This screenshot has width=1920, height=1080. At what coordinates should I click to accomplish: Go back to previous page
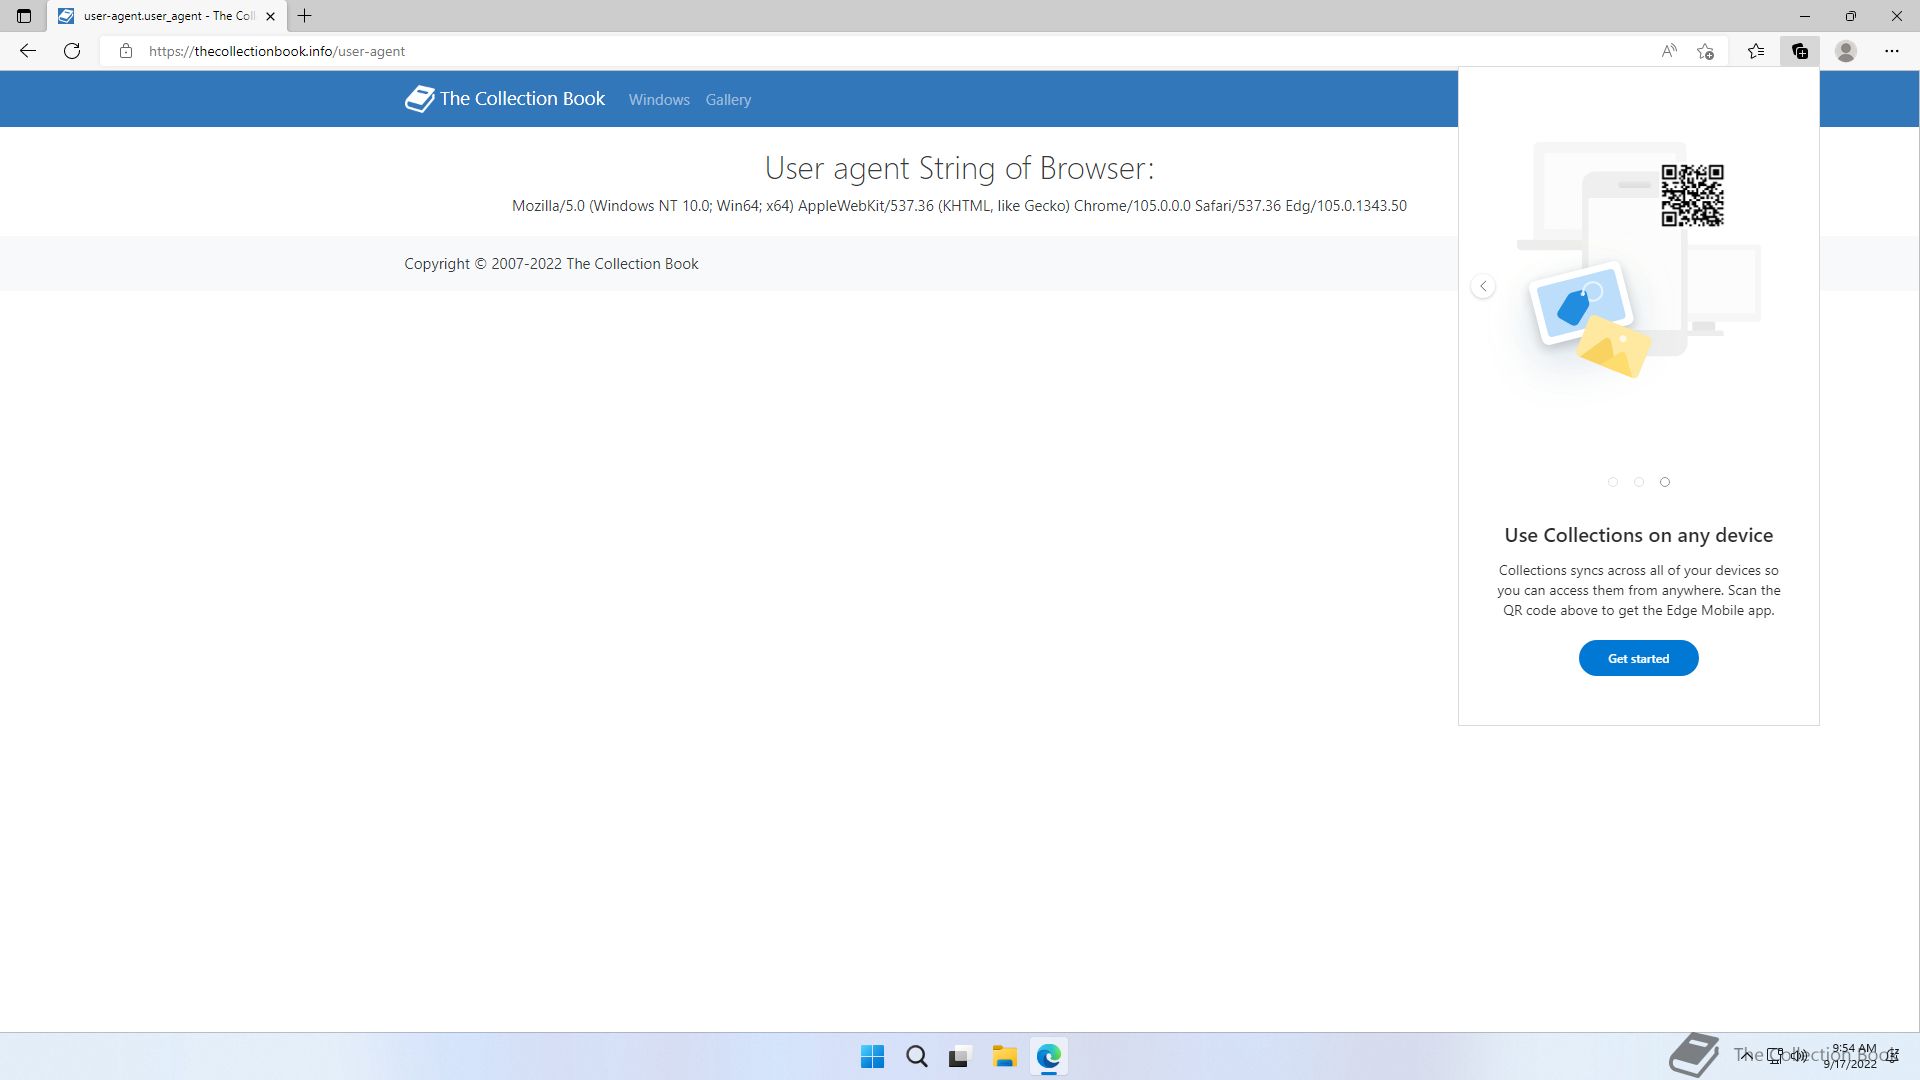coord(28,51)
